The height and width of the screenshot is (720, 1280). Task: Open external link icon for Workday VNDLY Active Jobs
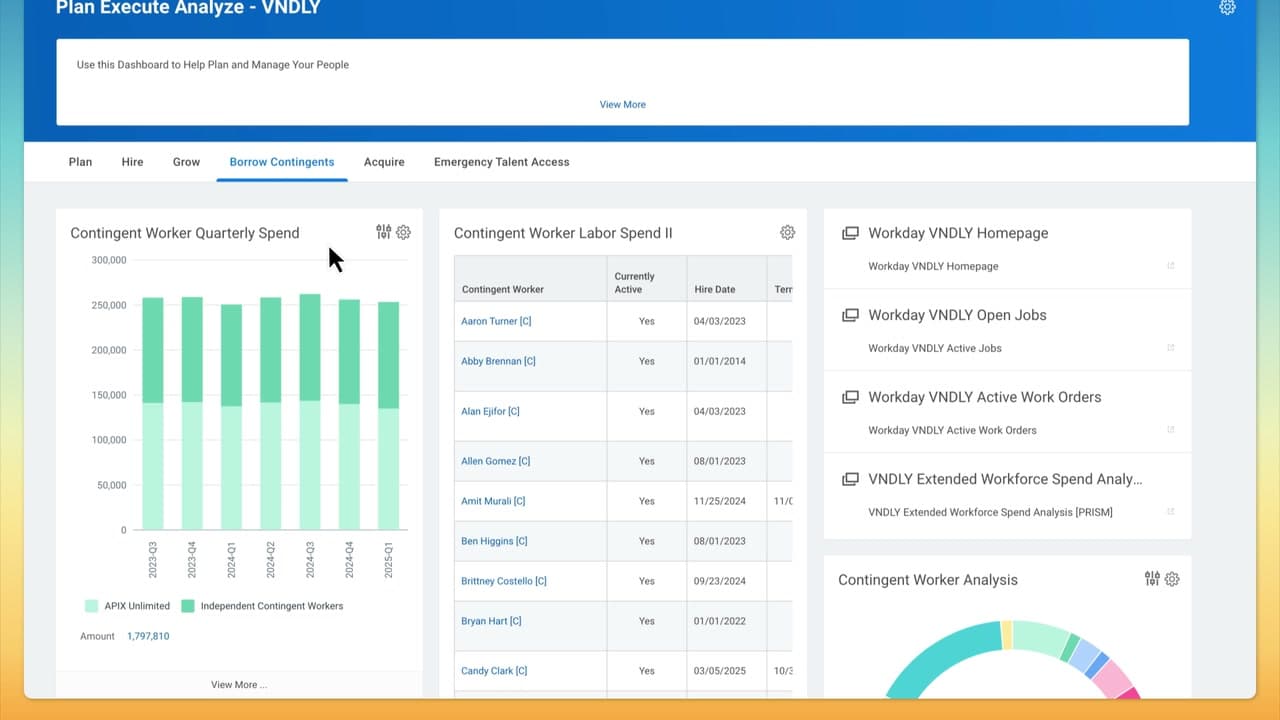(1171, 348)
